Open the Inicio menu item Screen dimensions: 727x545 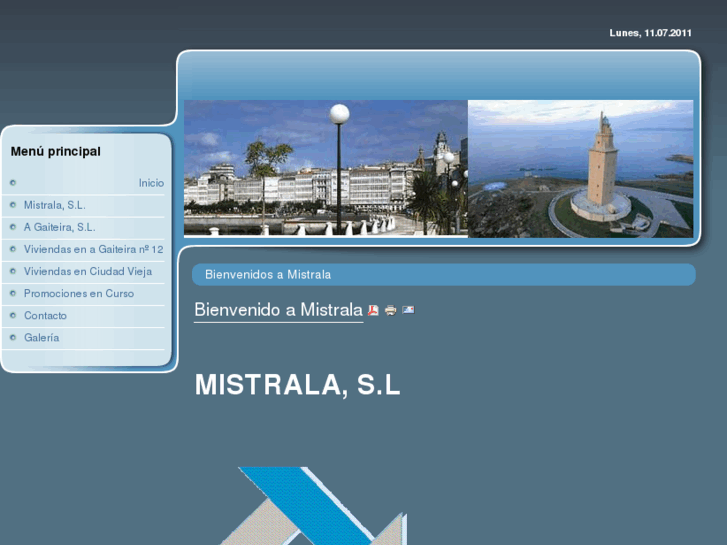pyautogui.click(x=151, y=183)
